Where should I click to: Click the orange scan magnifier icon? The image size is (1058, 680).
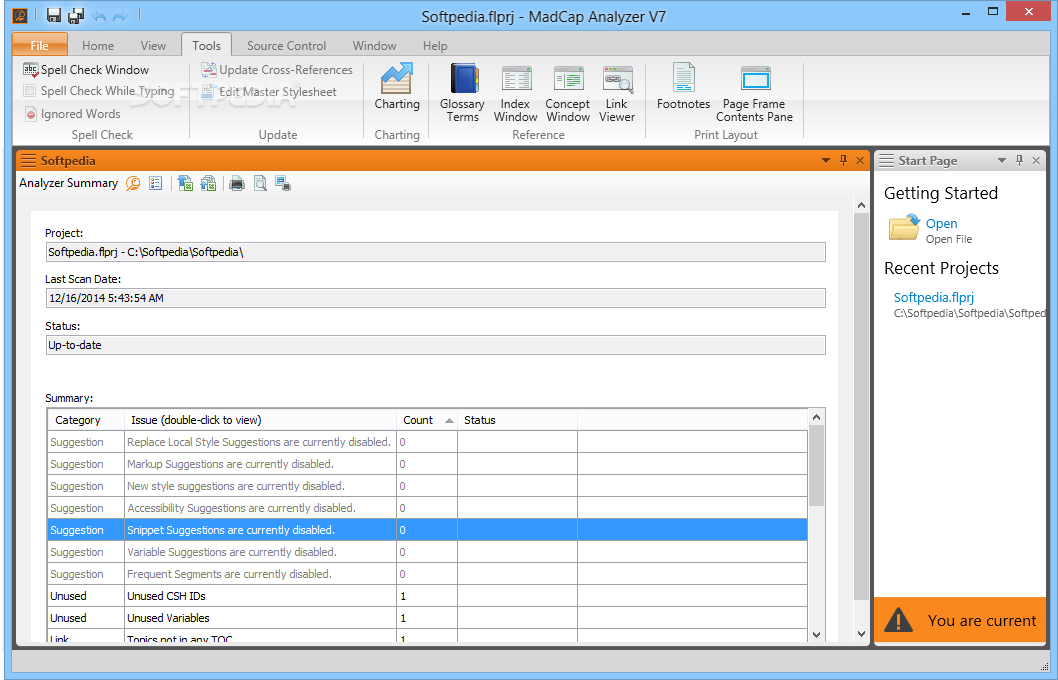click(133, 183)
